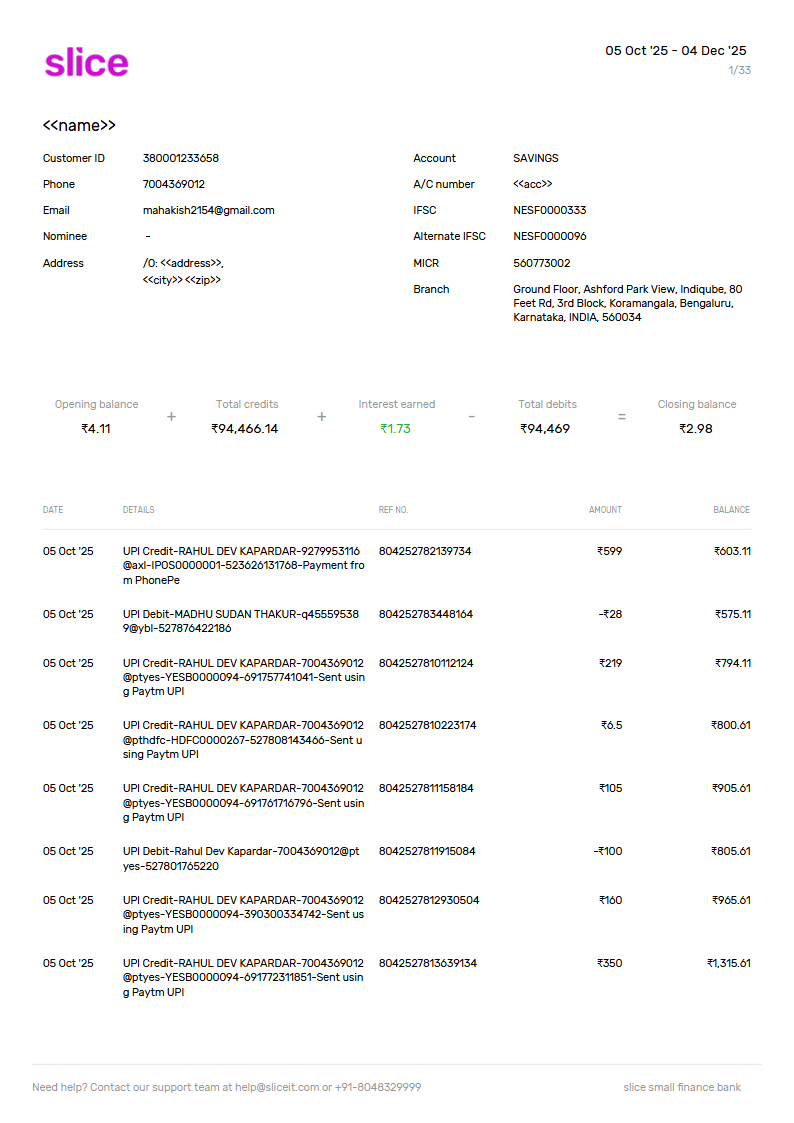Click the <<name>> placeholder heading
Image resolution: width=794 pixels, height=1123 pixels.
pyautogui.click(x=79, y=125)
